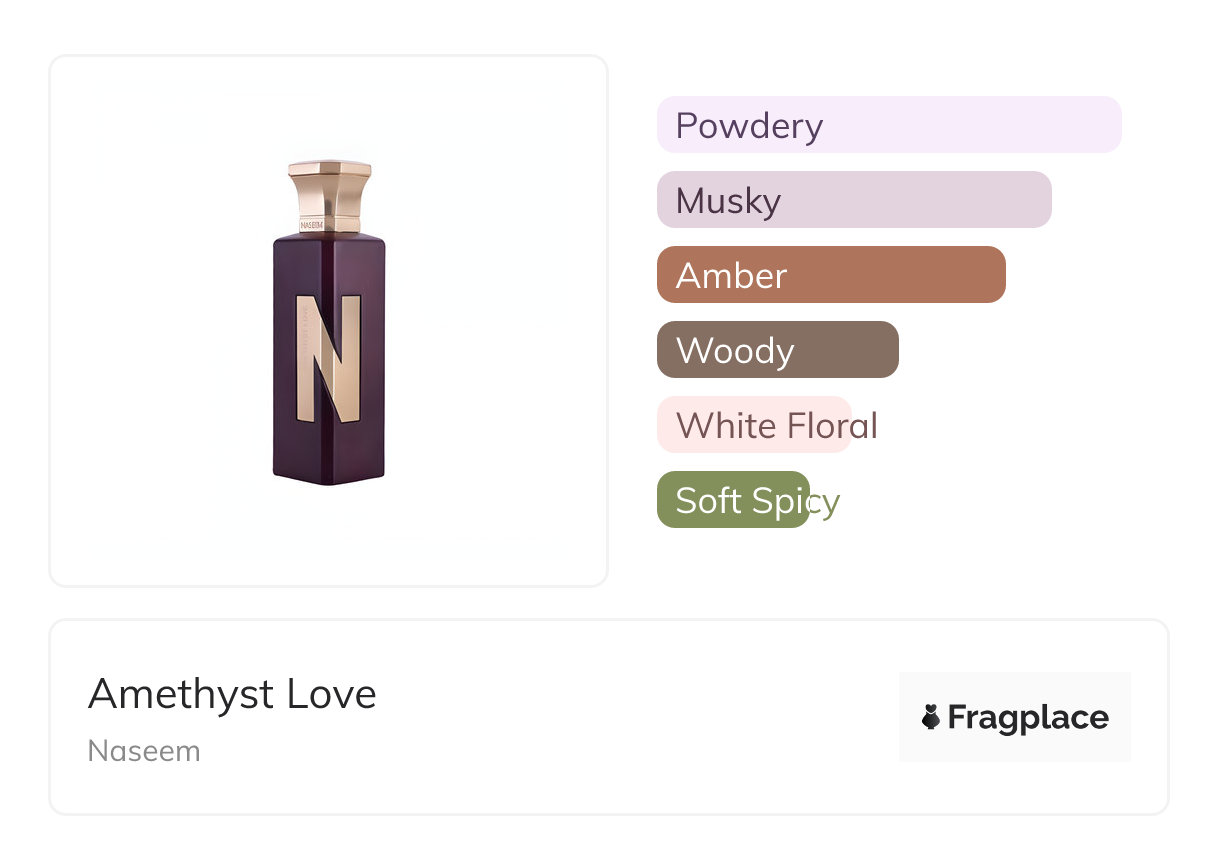Viewport: 1218px width, 864px height.
Task: Click the Amethyst Love title
Action: 232,694
